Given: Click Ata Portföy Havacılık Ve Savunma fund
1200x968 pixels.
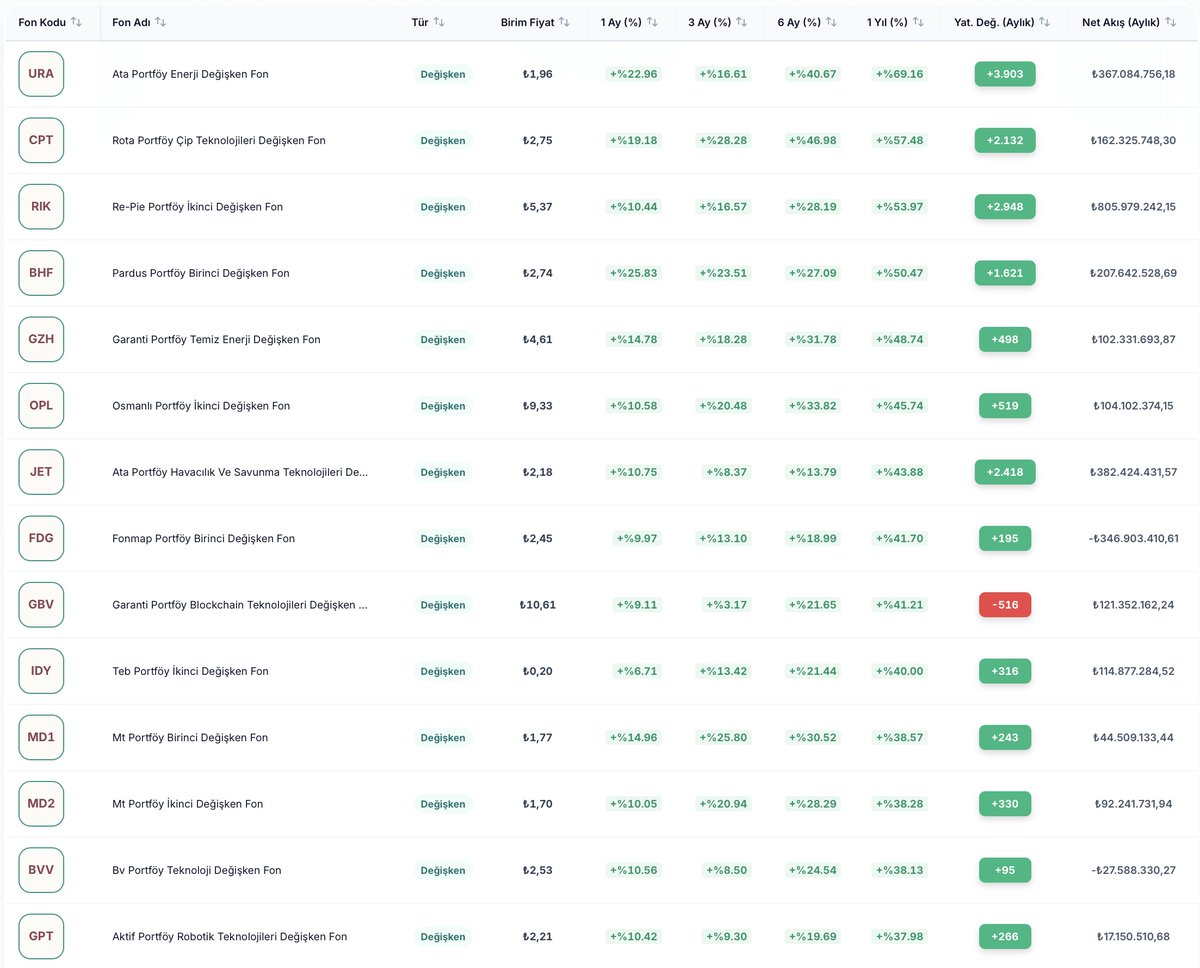Looking at the screenshot, I should [240, 472].
